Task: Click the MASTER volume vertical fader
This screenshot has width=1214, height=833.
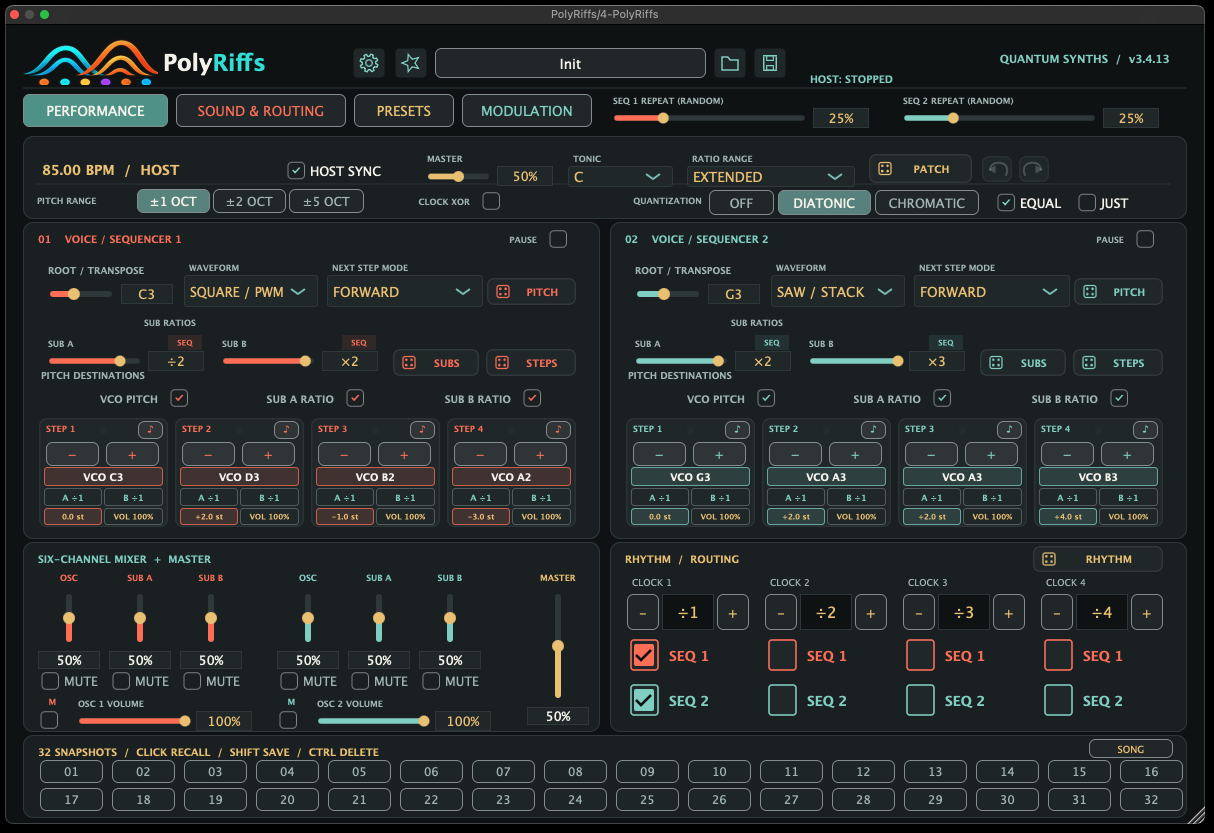Action: 558,646
